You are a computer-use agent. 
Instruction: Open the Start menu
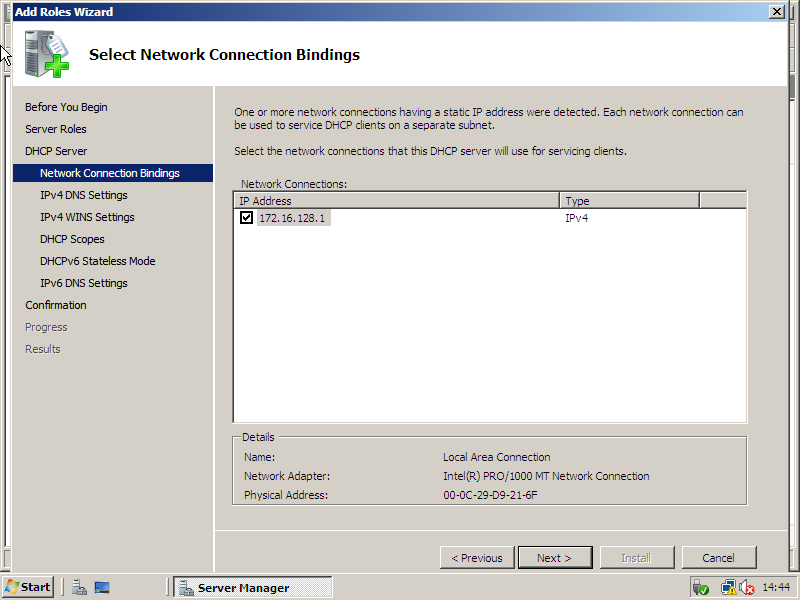(x=28, y=587)
